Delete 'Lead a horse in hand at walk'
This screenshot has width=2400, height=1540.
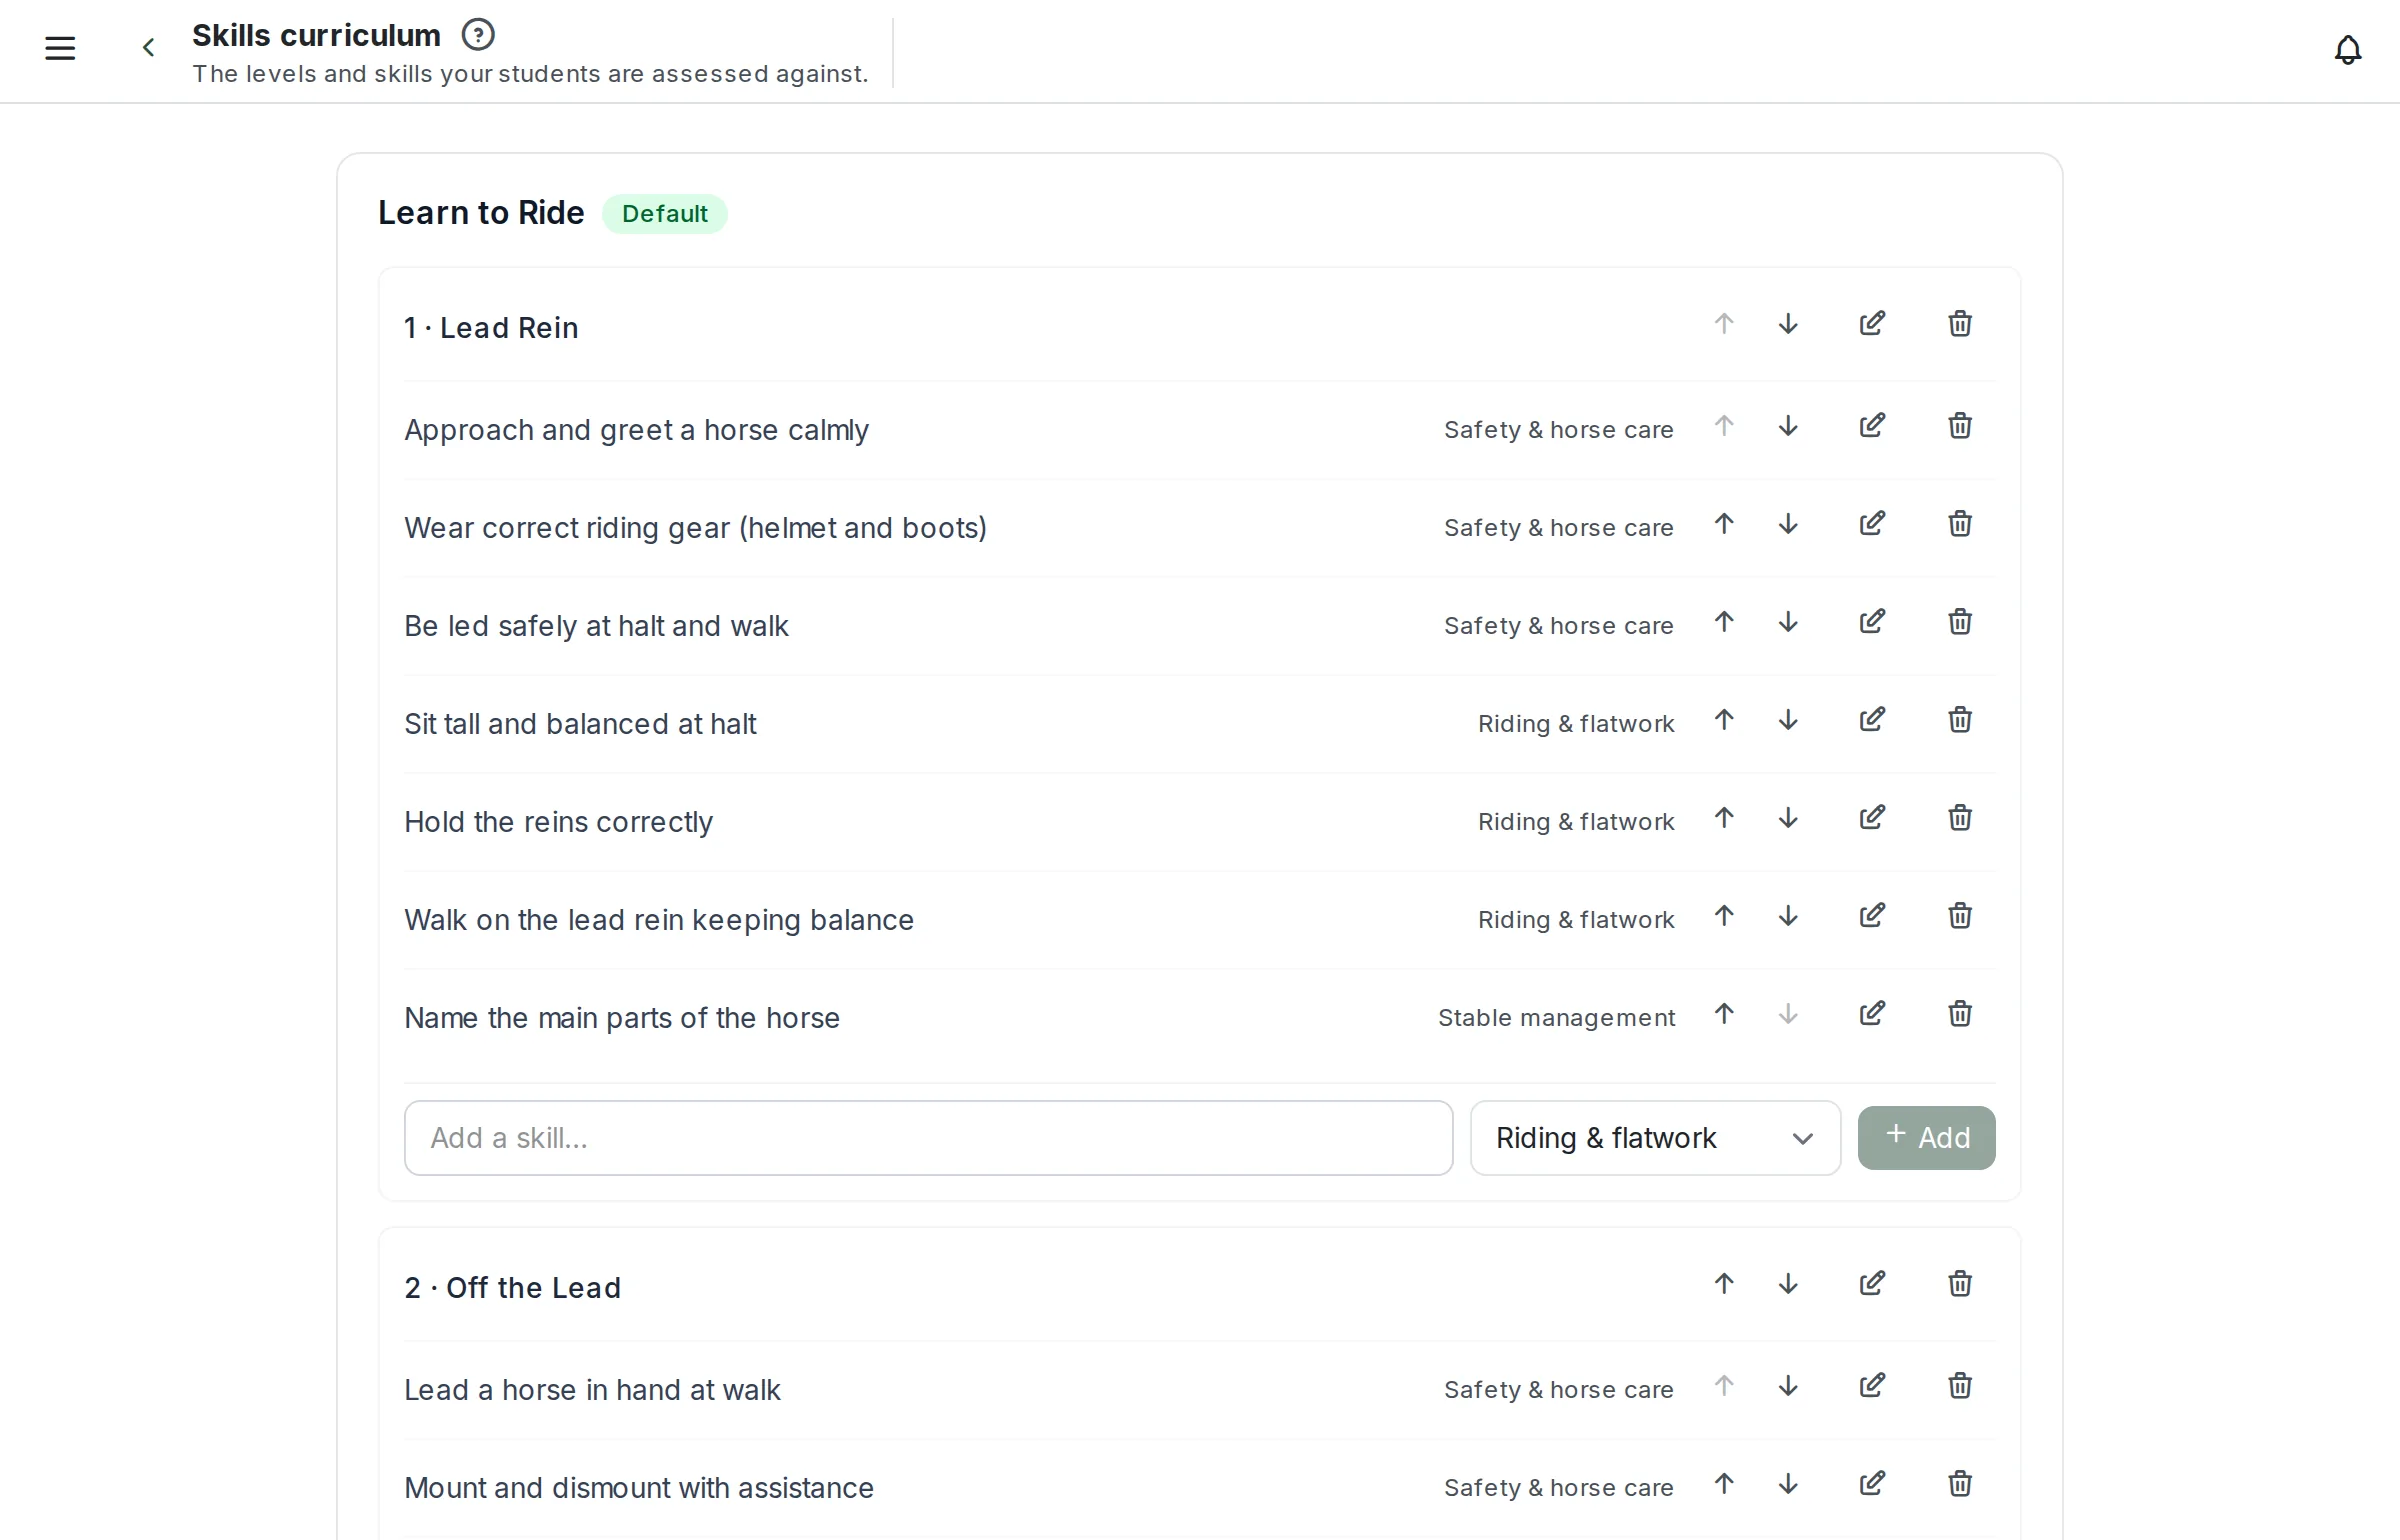1960,1386
